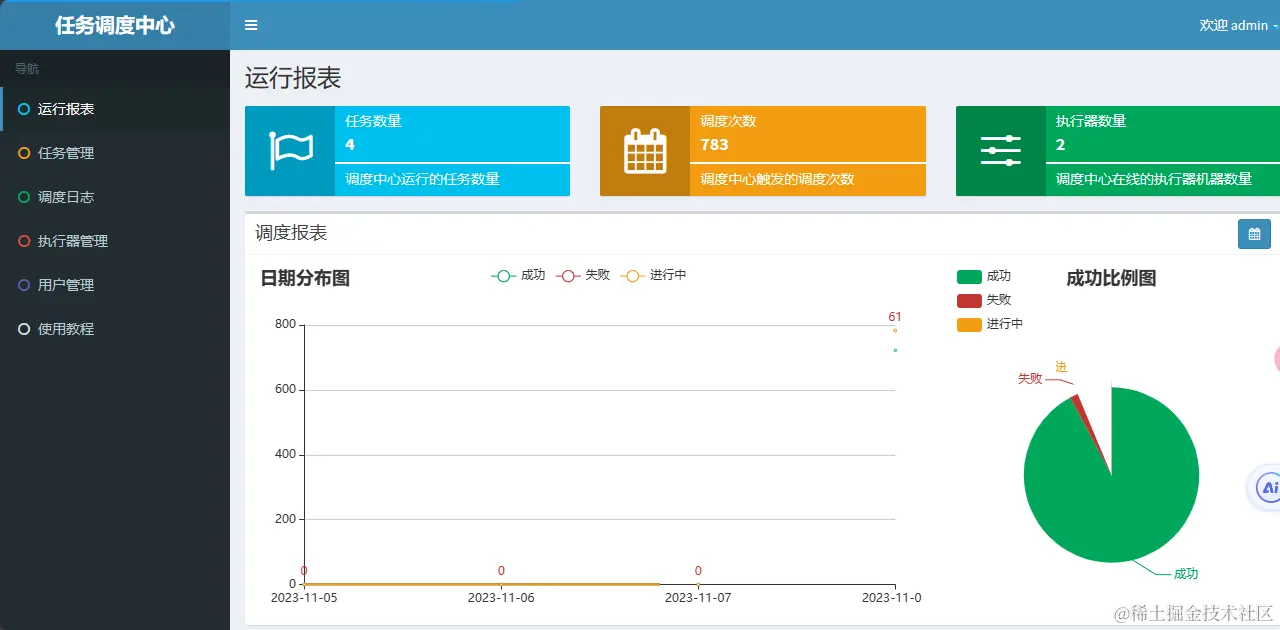Viewport: 1280px width, 630px height.
Task: Open 执行器管理 in the sidebar
Action: (115, 241)
